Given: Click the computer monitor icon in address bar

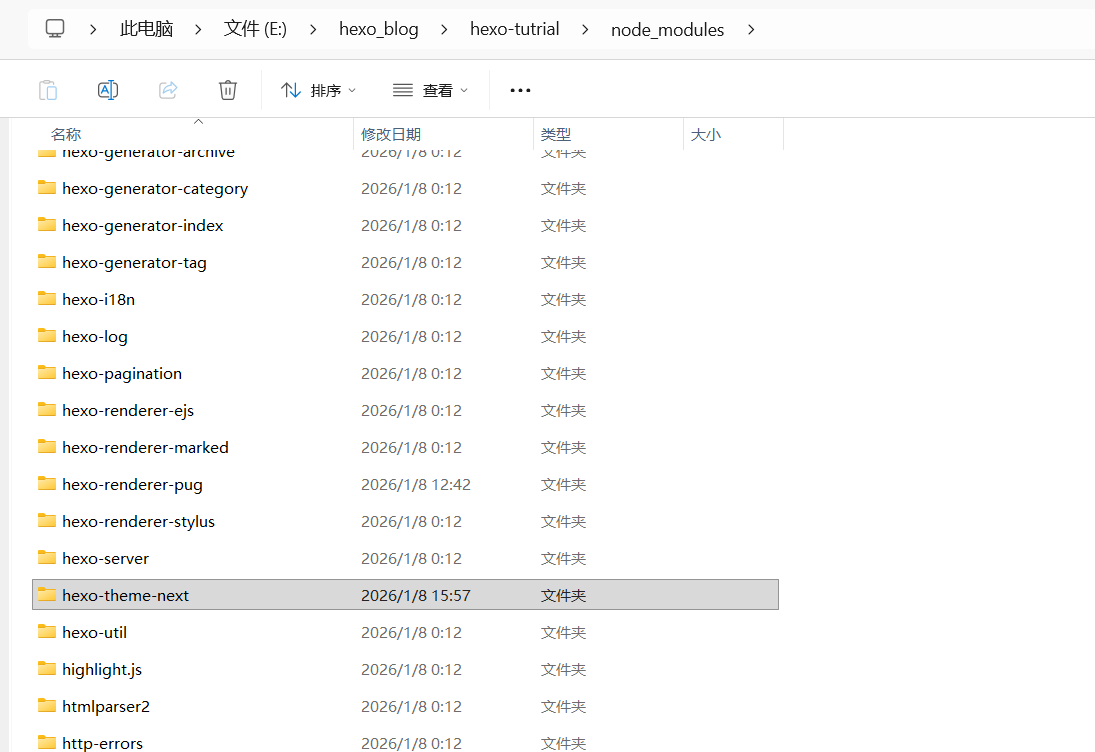Looking at the screenshot, I should (x=55, y=29).
